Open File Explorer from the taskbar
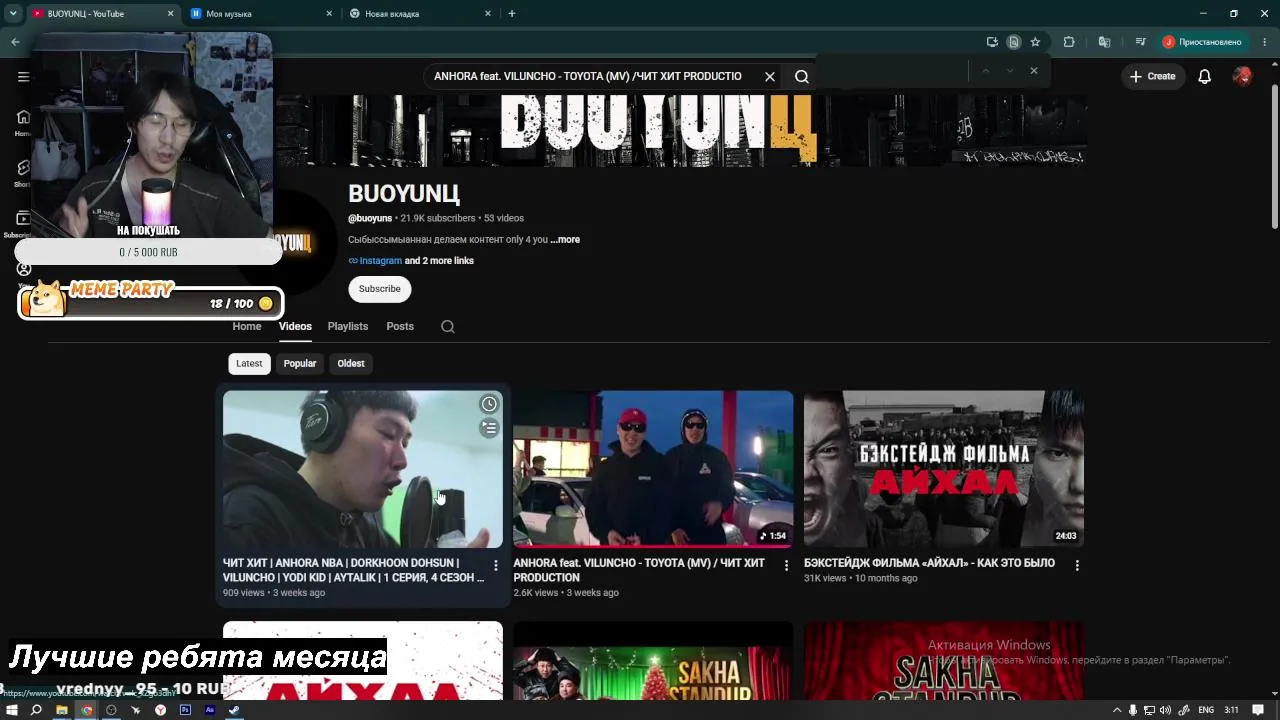Image resolution: width=1280 pixels, height=720 pixels. point(61,710)
